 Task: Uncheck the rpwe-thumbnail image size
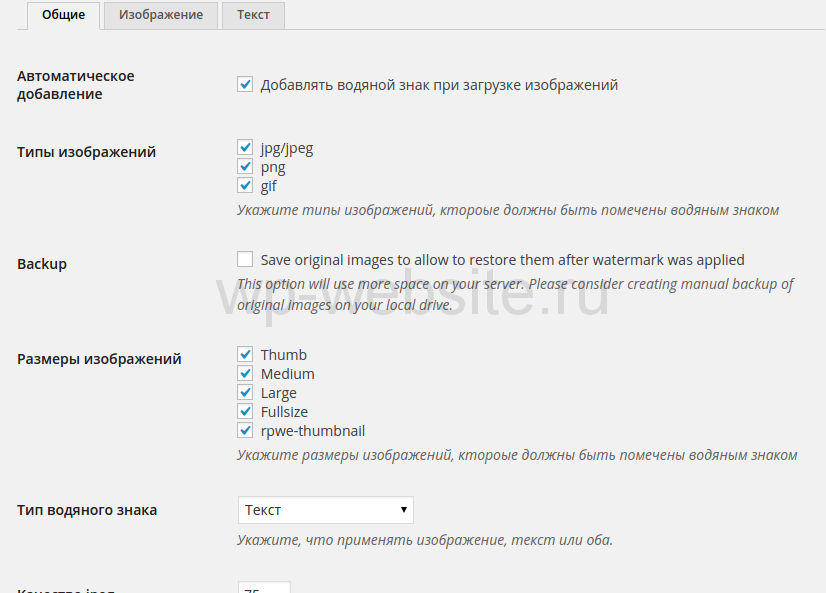tap(245, 431)
